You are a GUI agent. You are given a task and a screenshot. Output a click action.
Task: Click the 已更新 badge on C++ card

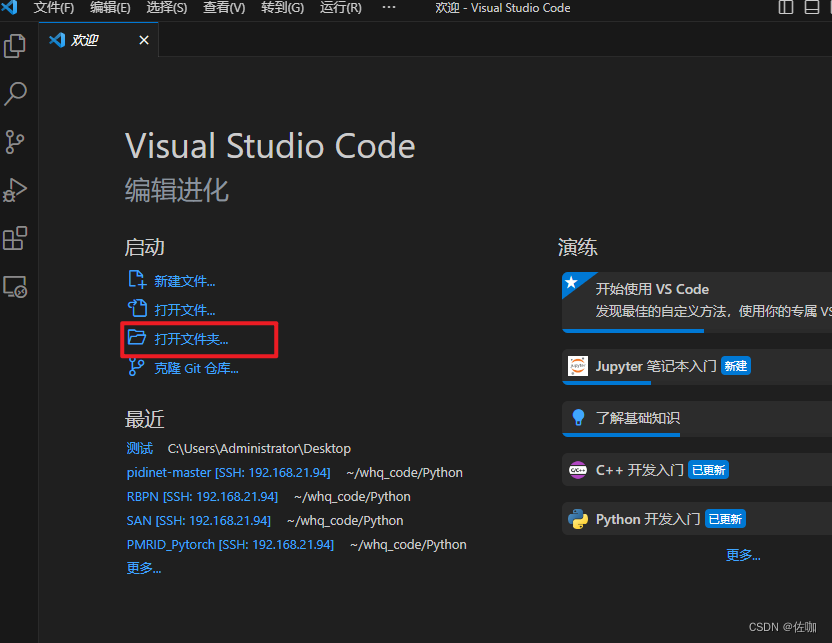708,470
